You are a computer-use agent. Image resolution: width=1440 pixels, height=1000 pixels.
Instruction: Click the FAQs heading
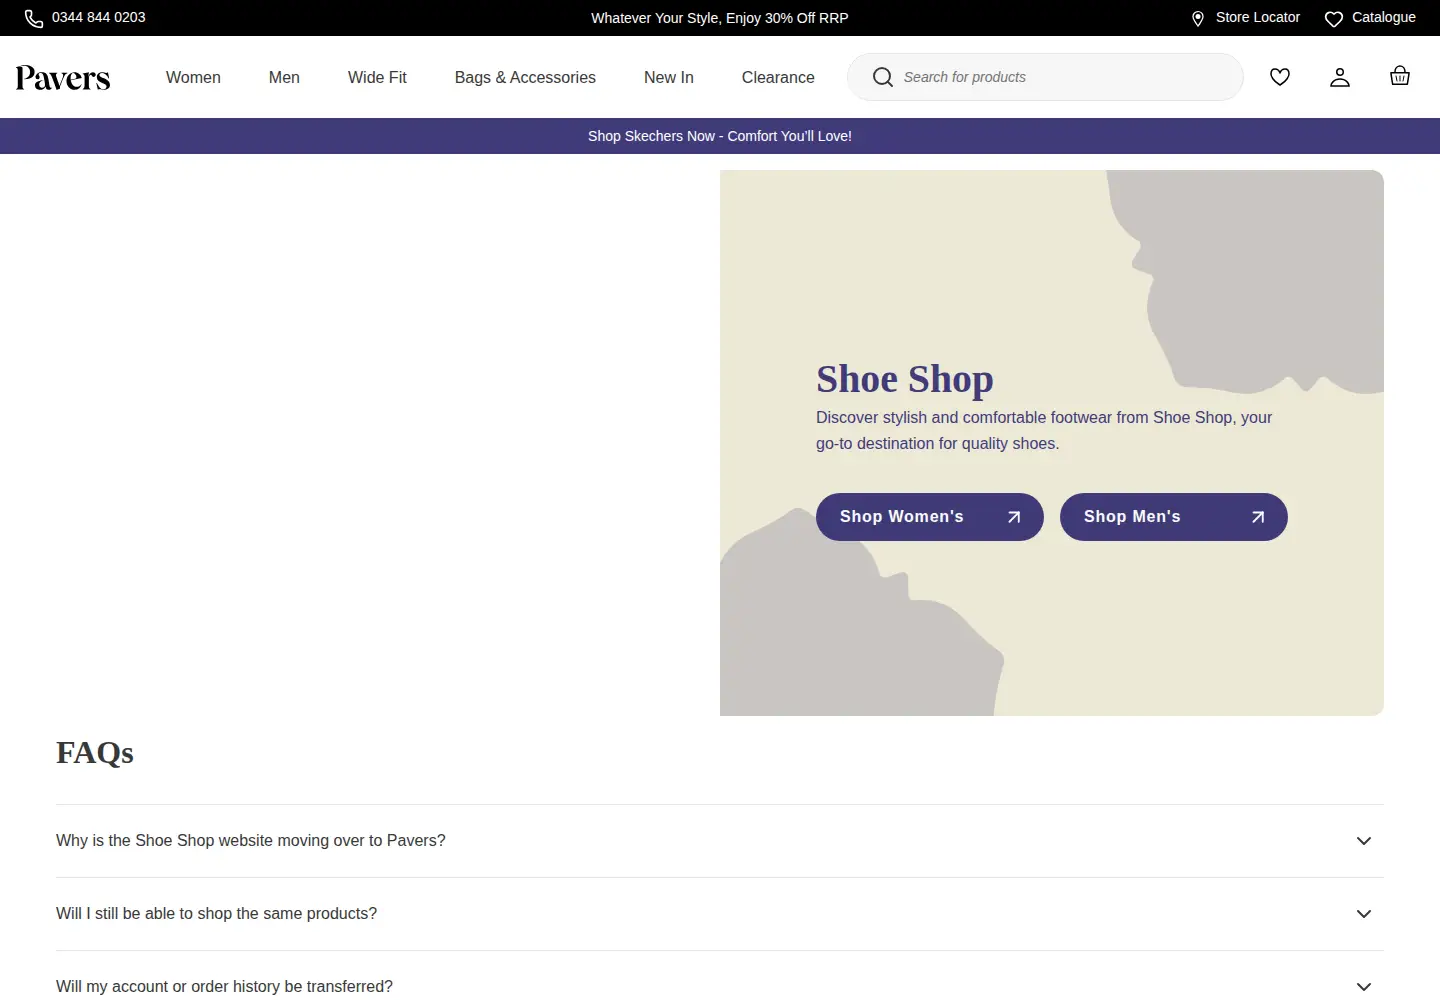click(95, 752)
